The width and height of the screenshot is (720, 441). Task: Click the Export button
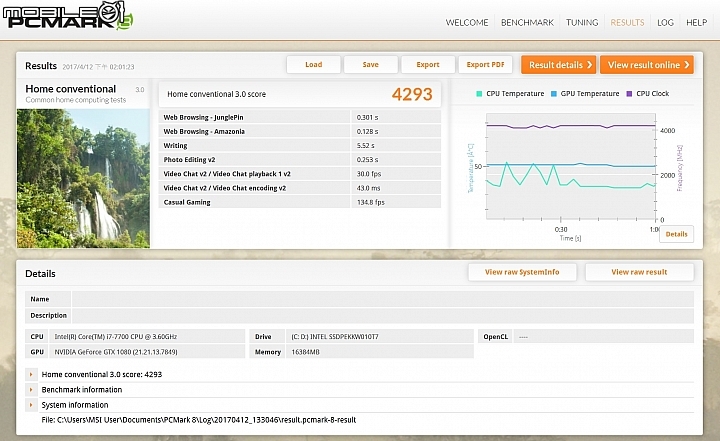pos(428,65)
